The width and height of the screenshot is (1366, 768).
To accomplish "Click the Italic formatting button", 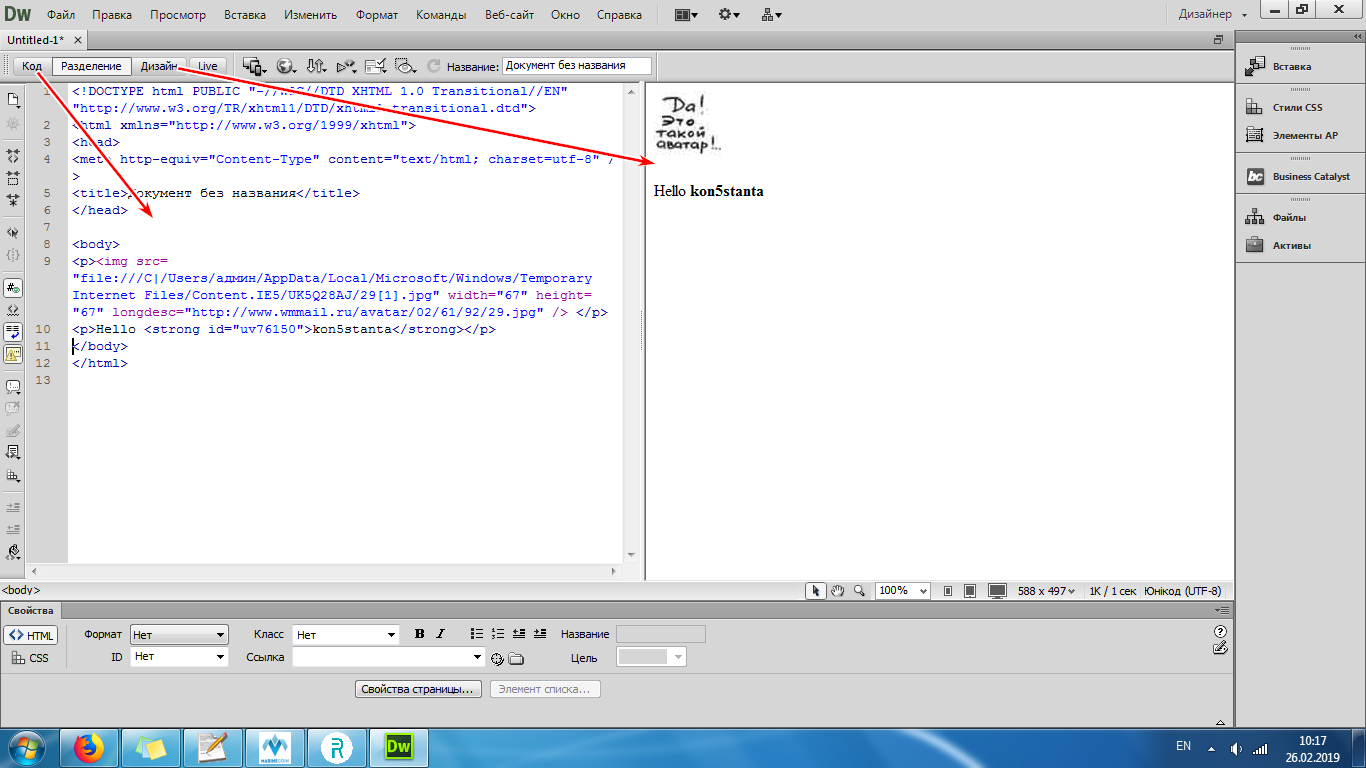I will tap(440, 634).
